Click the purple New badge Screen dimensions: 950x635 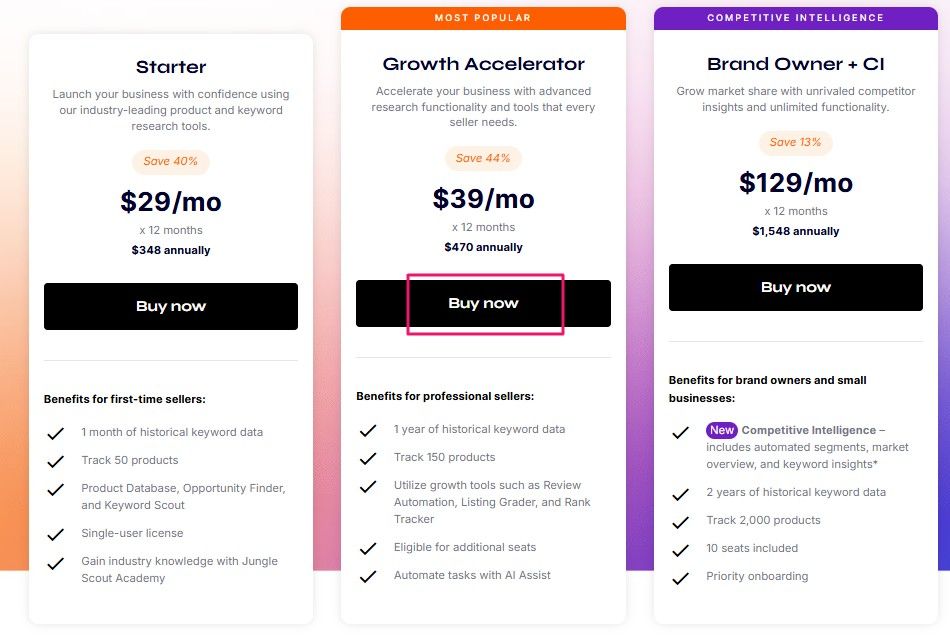[721, 430]
